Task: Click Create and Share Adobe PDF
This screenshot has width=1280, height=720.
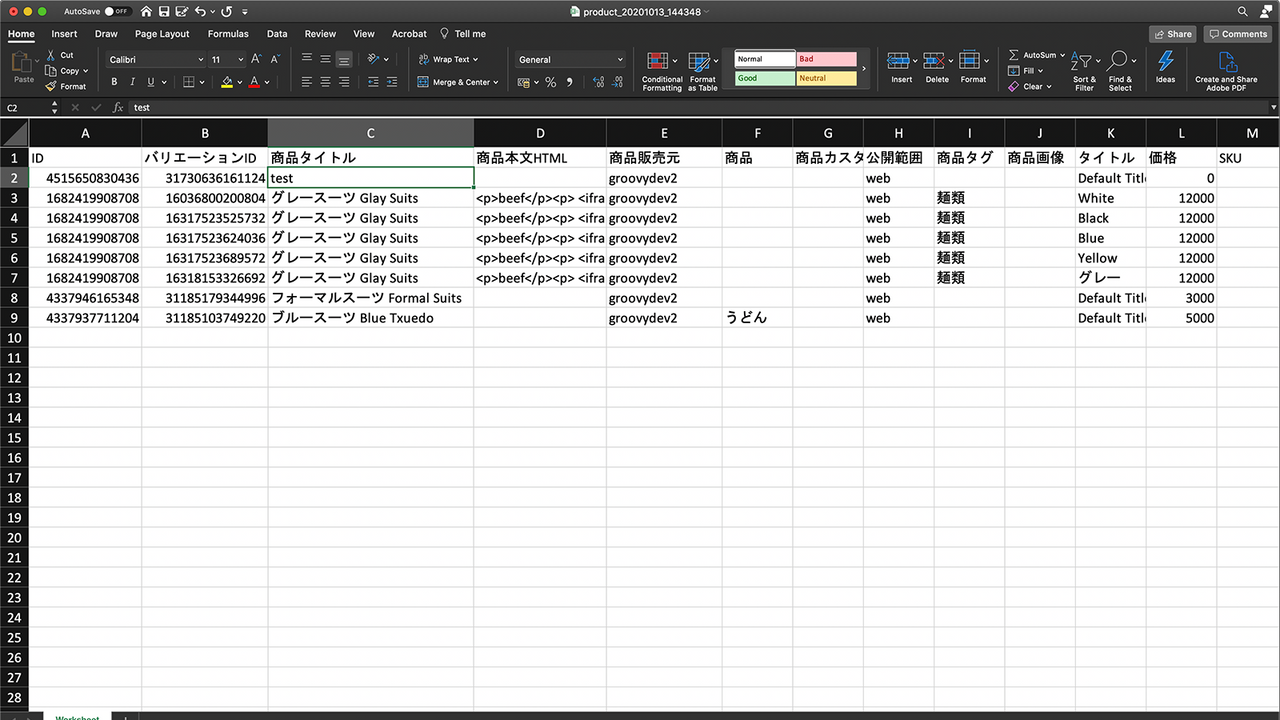Action: point(1226,71)
